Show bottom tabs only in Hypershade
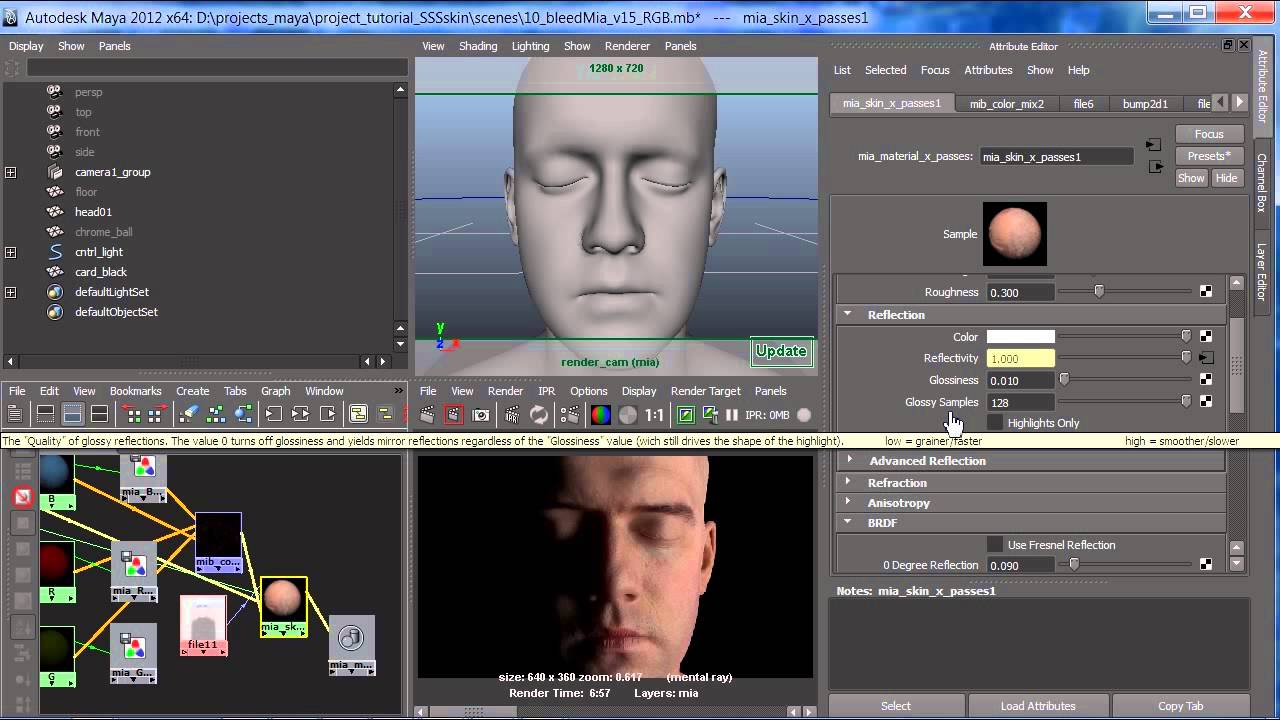 pos(73,414)
